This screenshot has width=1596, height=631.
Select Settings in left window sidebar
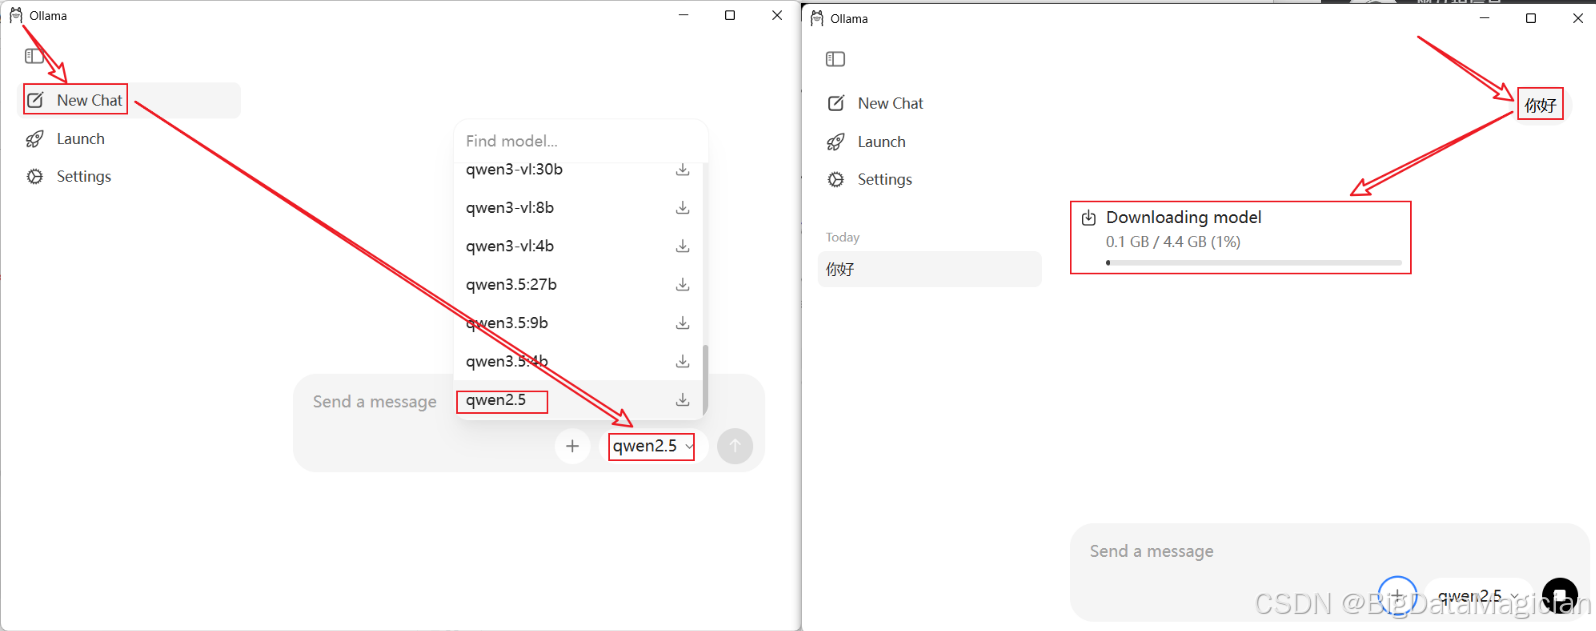tap(131, 176)
